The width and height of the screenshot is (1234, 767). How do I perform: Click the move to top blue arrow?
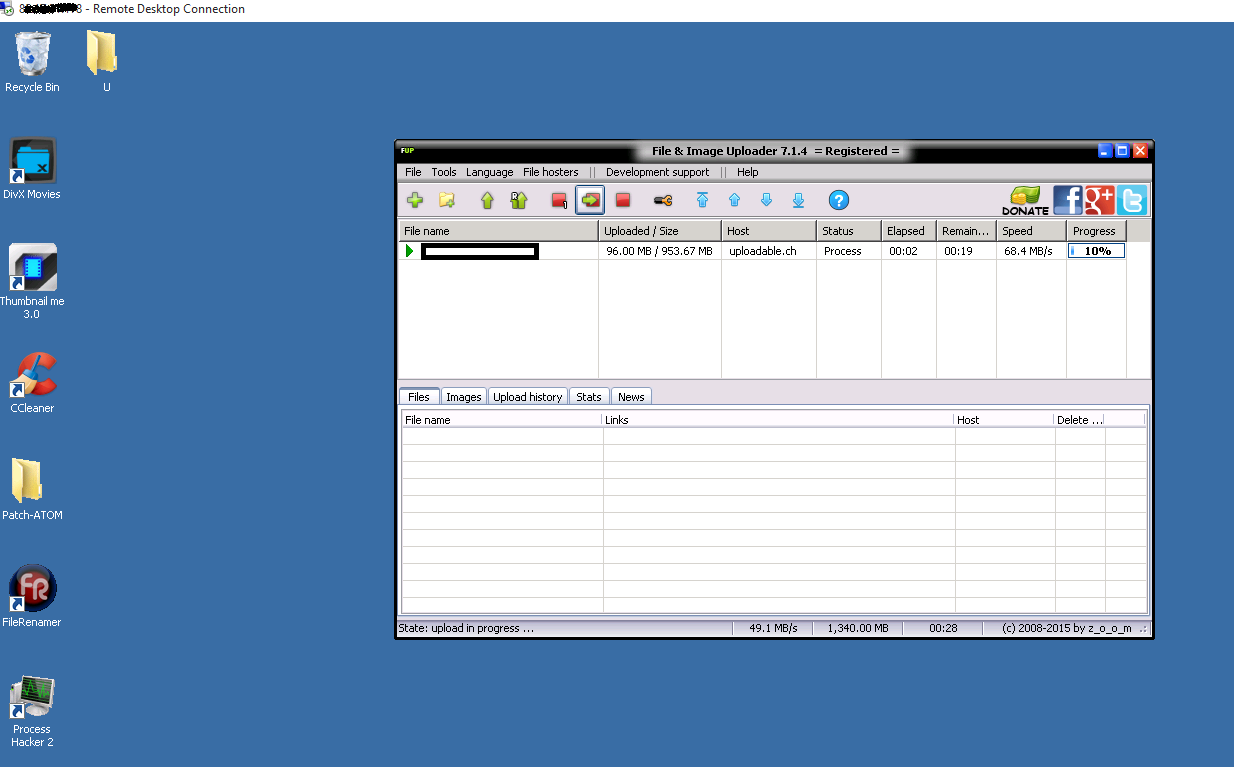(702, 200)
